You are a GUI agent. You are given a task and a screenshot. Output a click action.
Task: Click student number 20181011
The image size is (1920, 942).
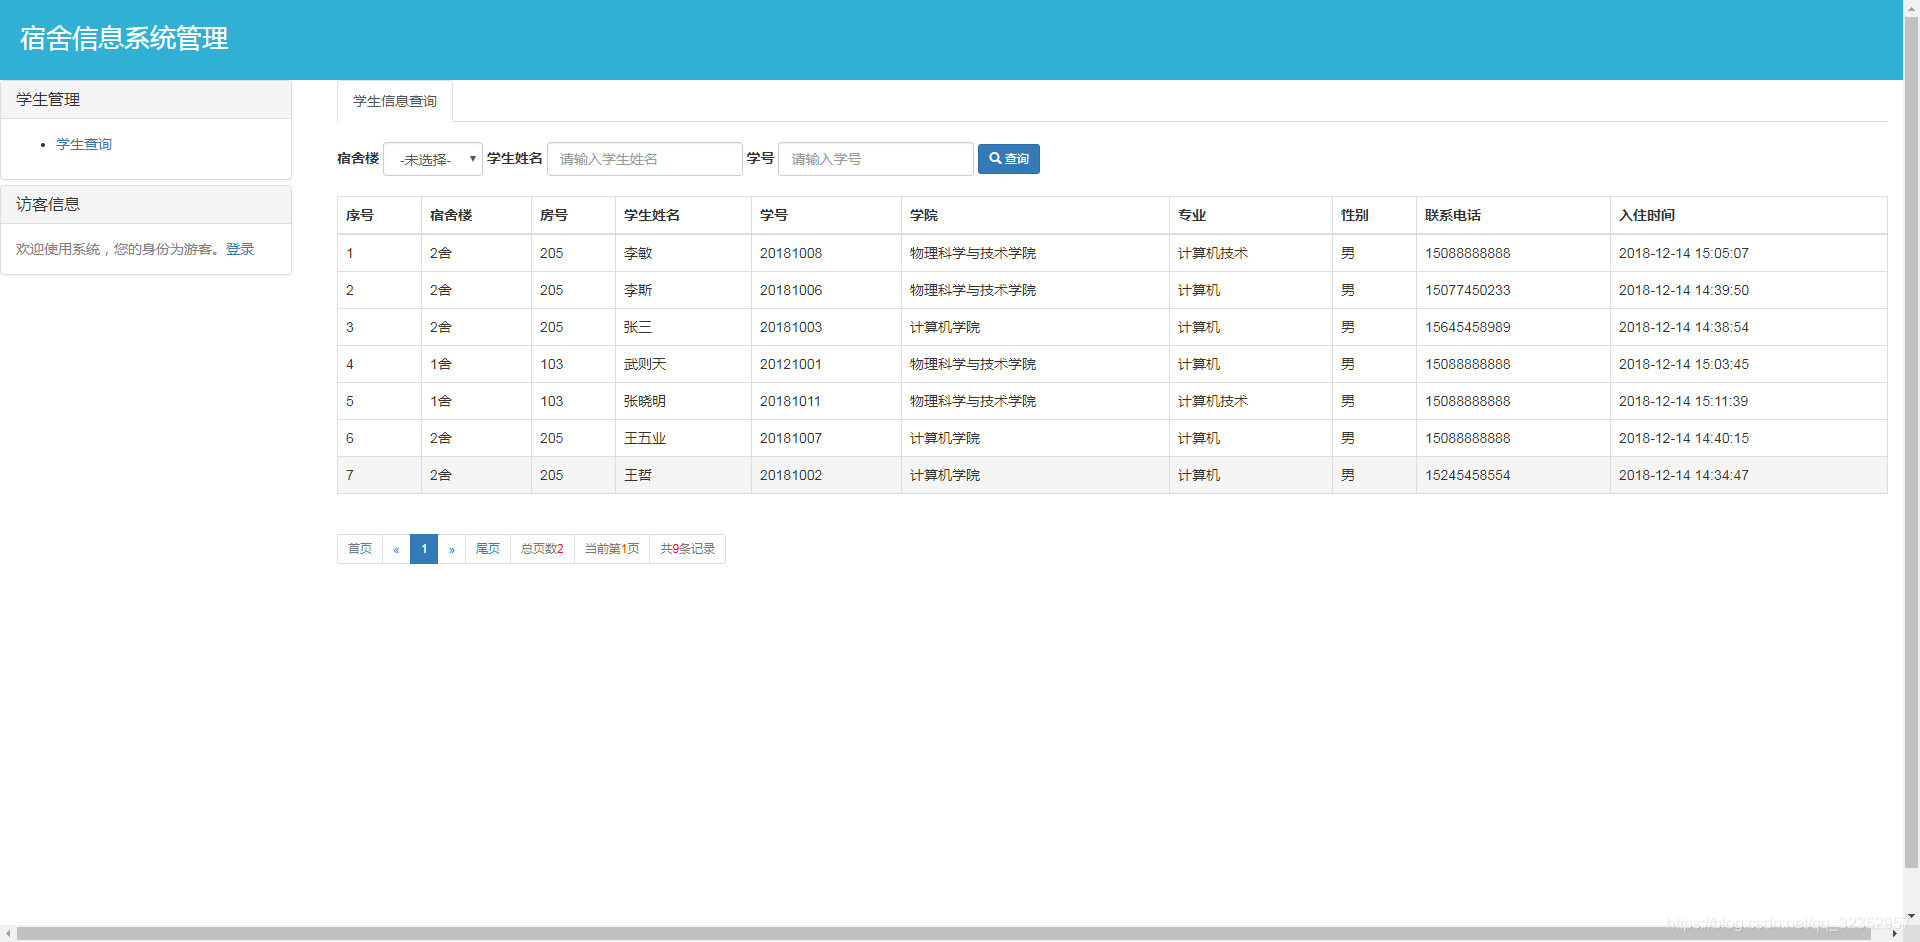pos(790,401)
